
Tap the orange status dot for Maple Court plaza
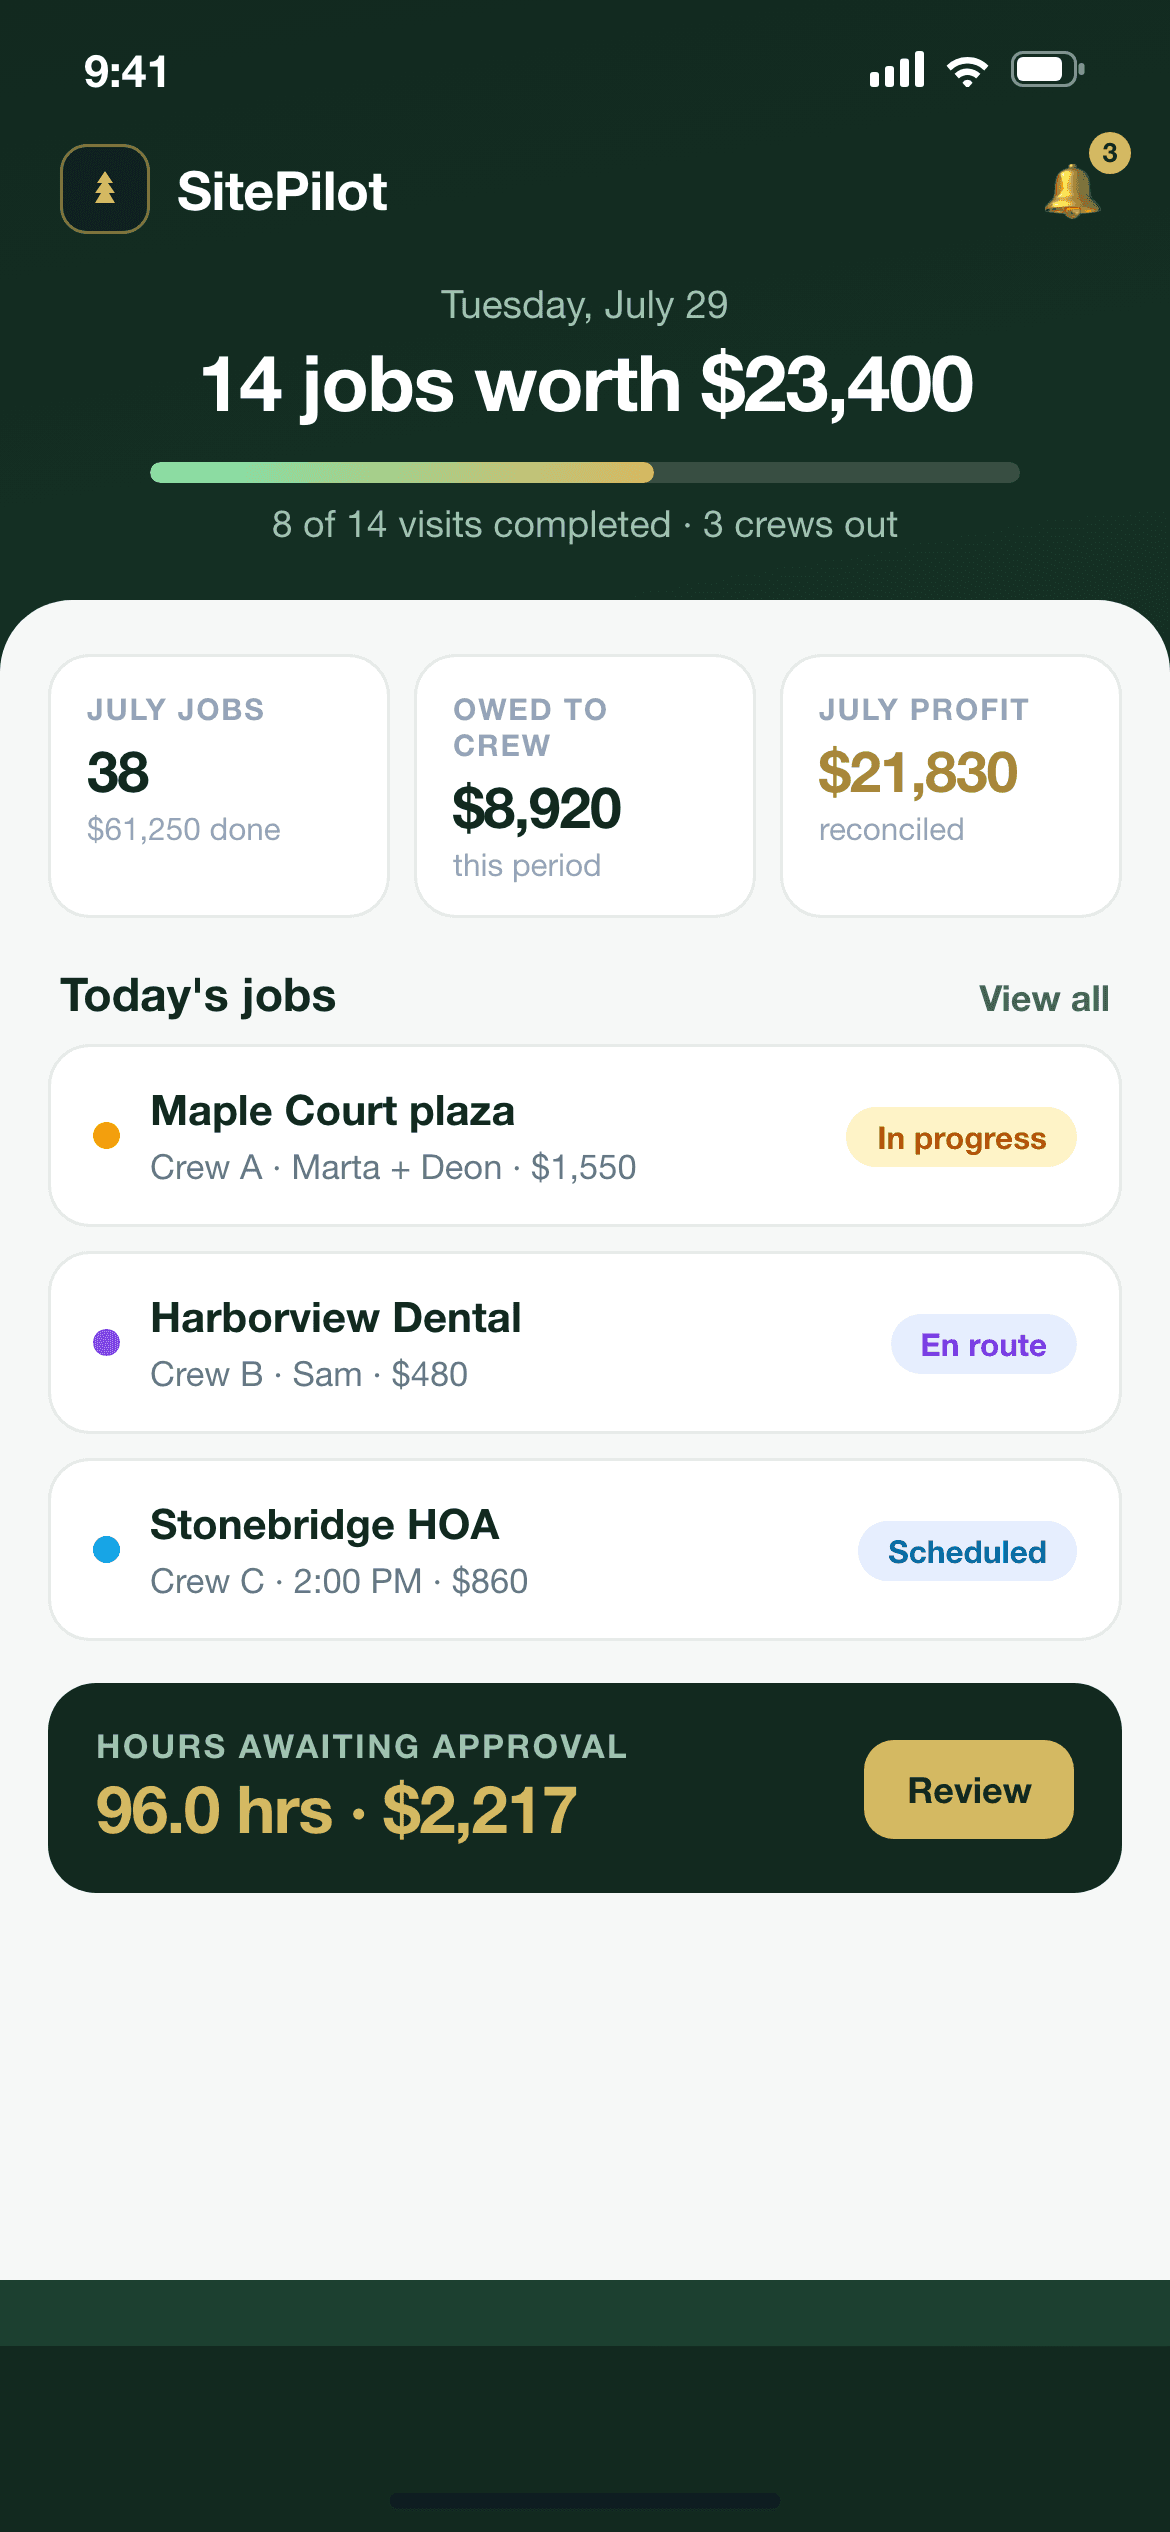(x=106, y=1136)
